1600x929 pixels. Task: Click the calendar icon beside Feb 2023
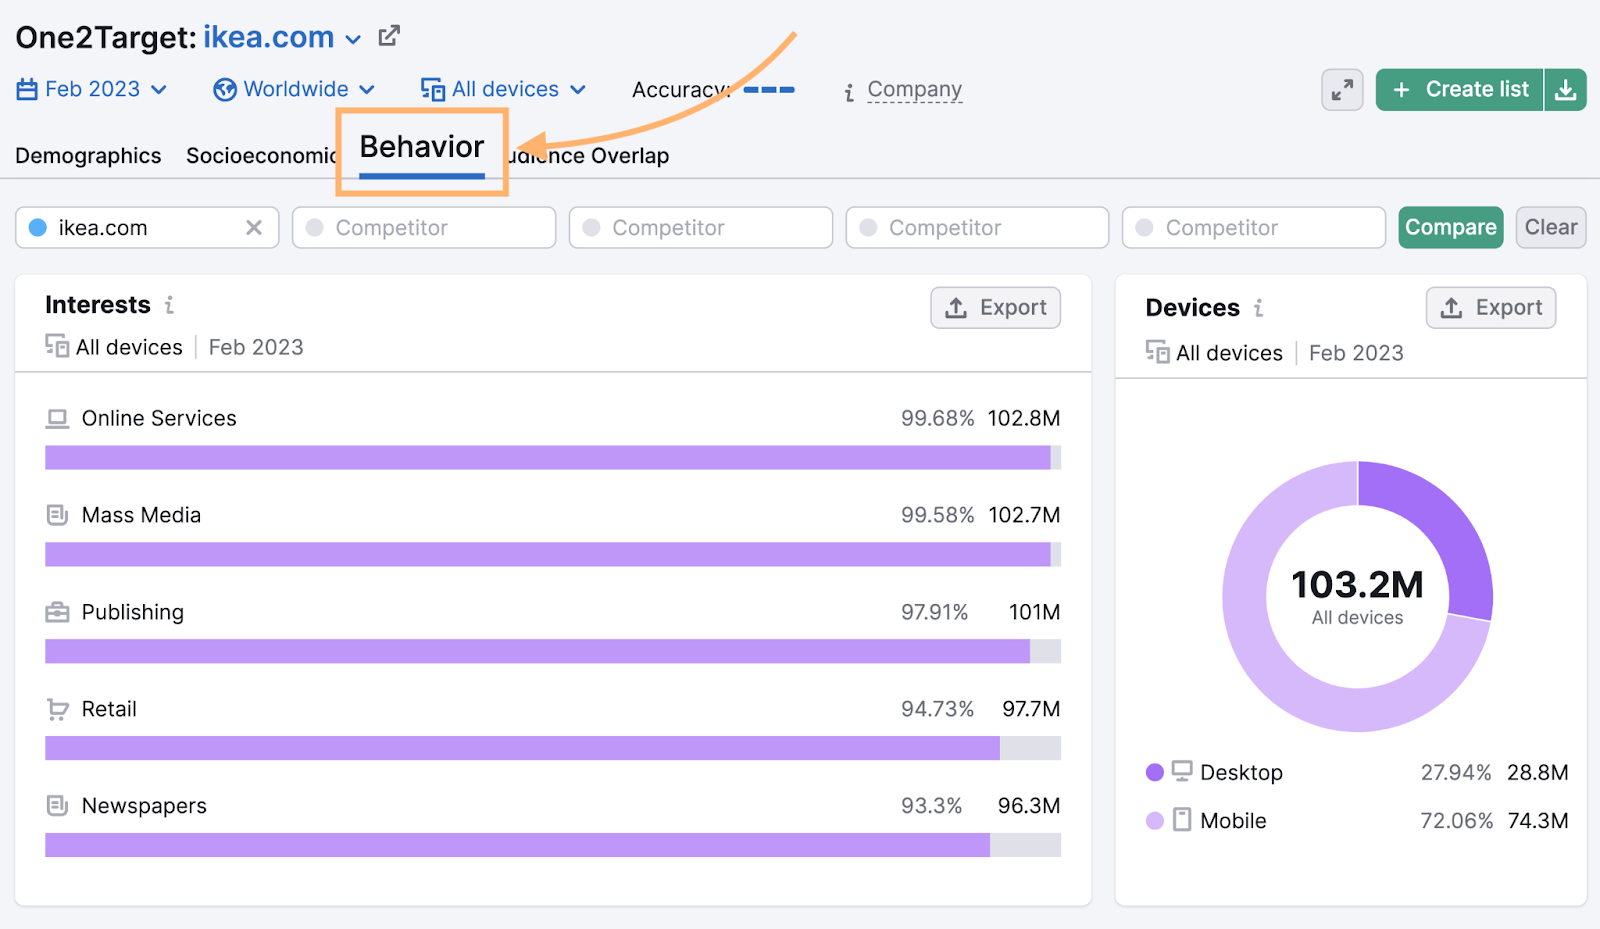[x=27, y=89]
